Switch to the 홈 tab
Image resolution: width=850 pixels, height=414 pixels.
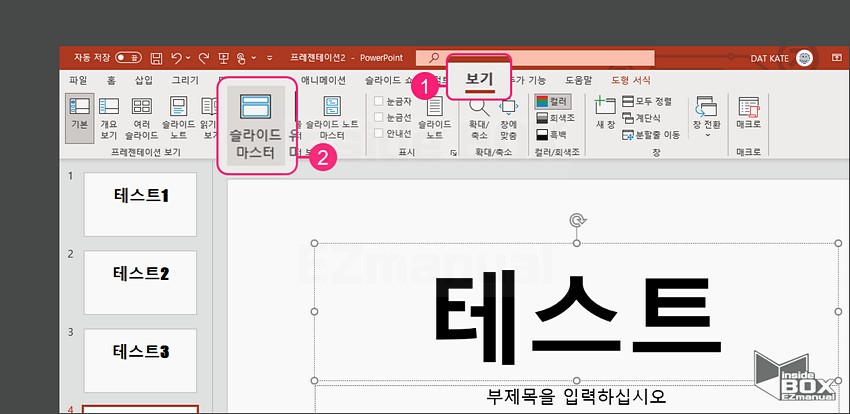click(111, 80)
